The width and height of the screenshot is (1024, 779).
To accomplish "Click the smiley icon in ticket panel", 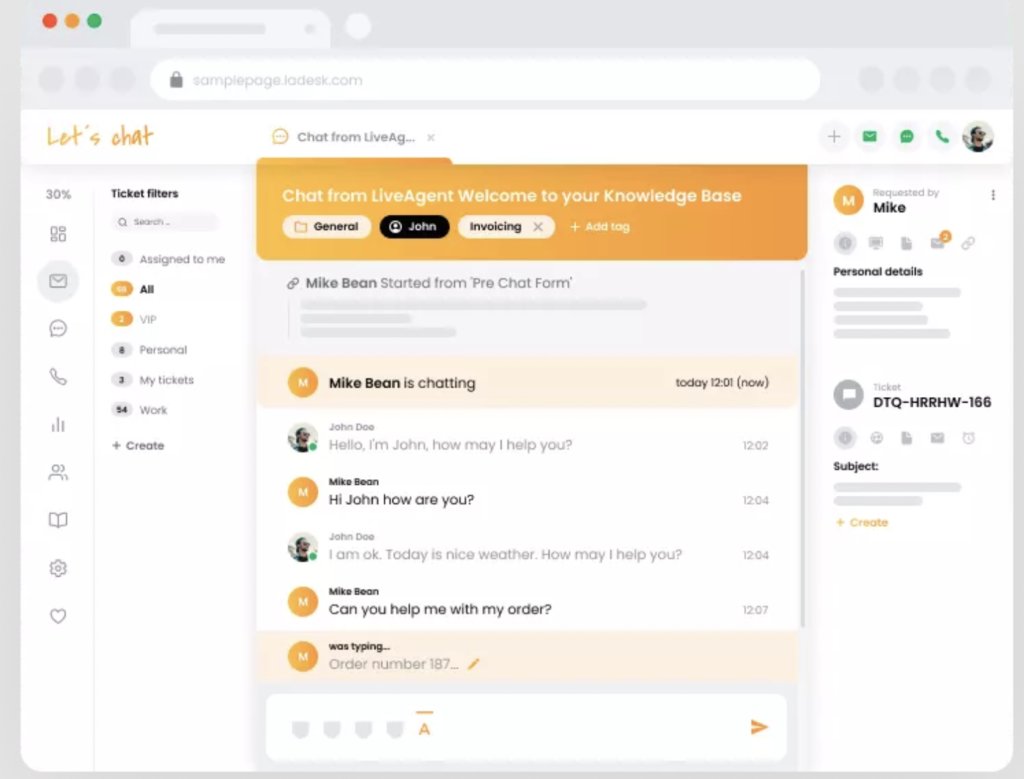I will coord(876,437).
